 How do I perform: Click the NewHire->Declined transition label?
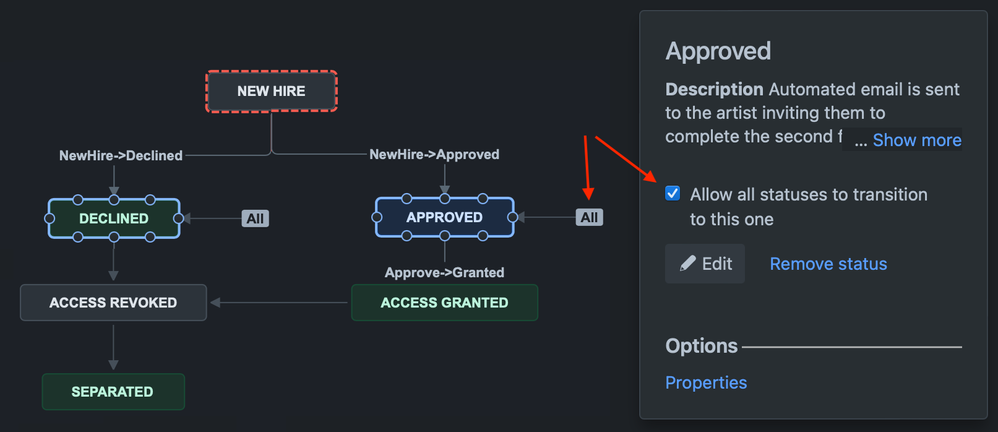(121, 155)
